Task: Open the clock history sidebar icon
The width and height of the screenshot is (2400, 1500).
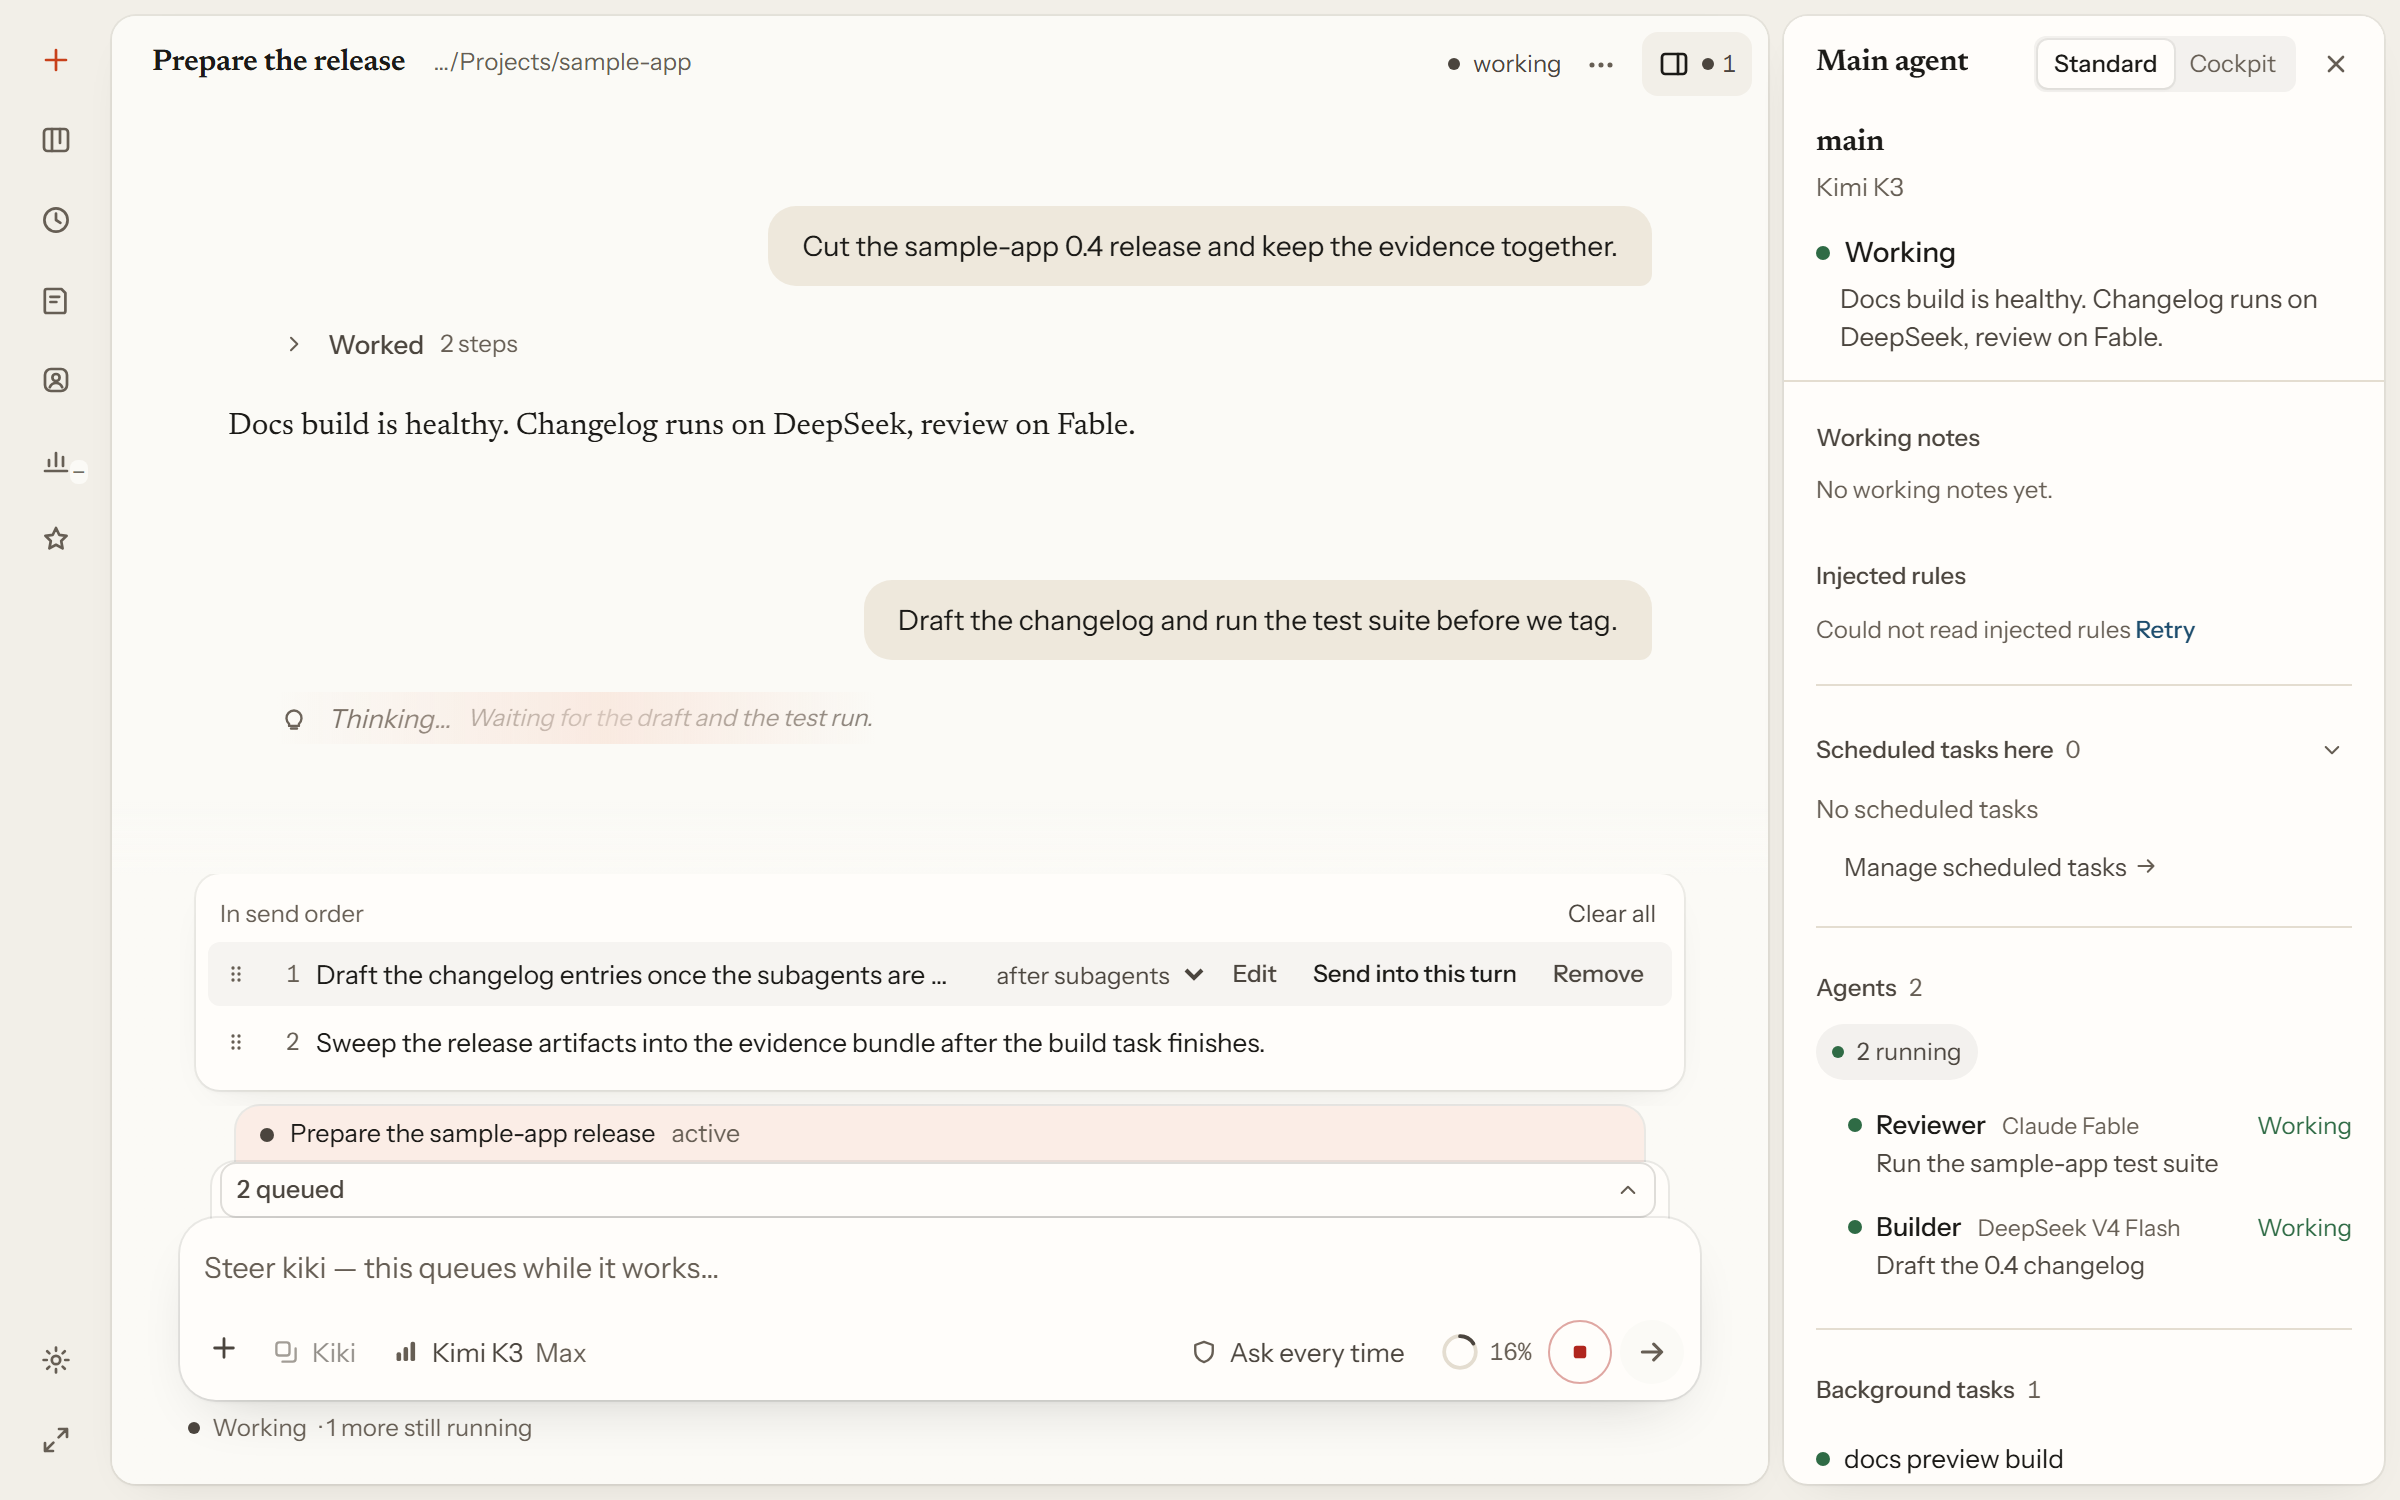Action: pyautogui.click(x=56, y=220)
